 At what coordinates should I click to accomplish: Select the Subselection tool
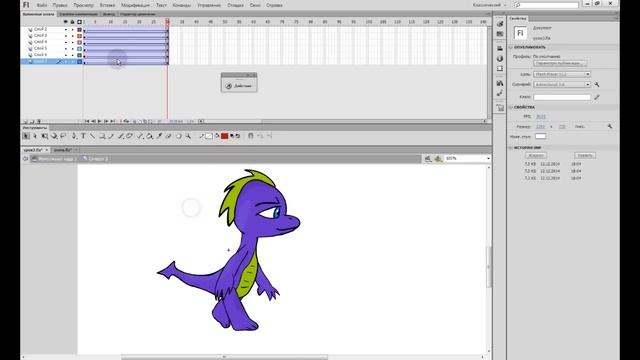tap(35, 136)
